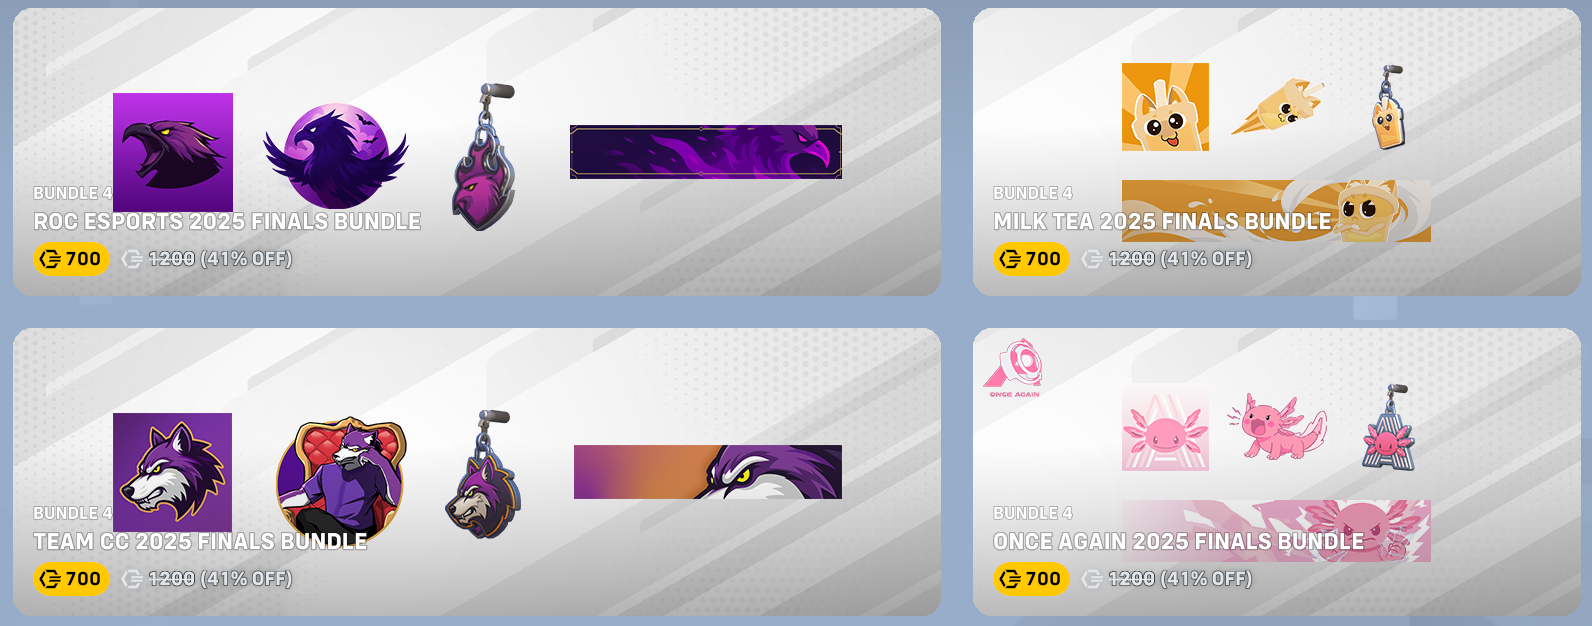Click the 700 price button for ROC Esports
Image resolution: width=1592 pixels, height=626 pixels.
(x=70, y=259)
